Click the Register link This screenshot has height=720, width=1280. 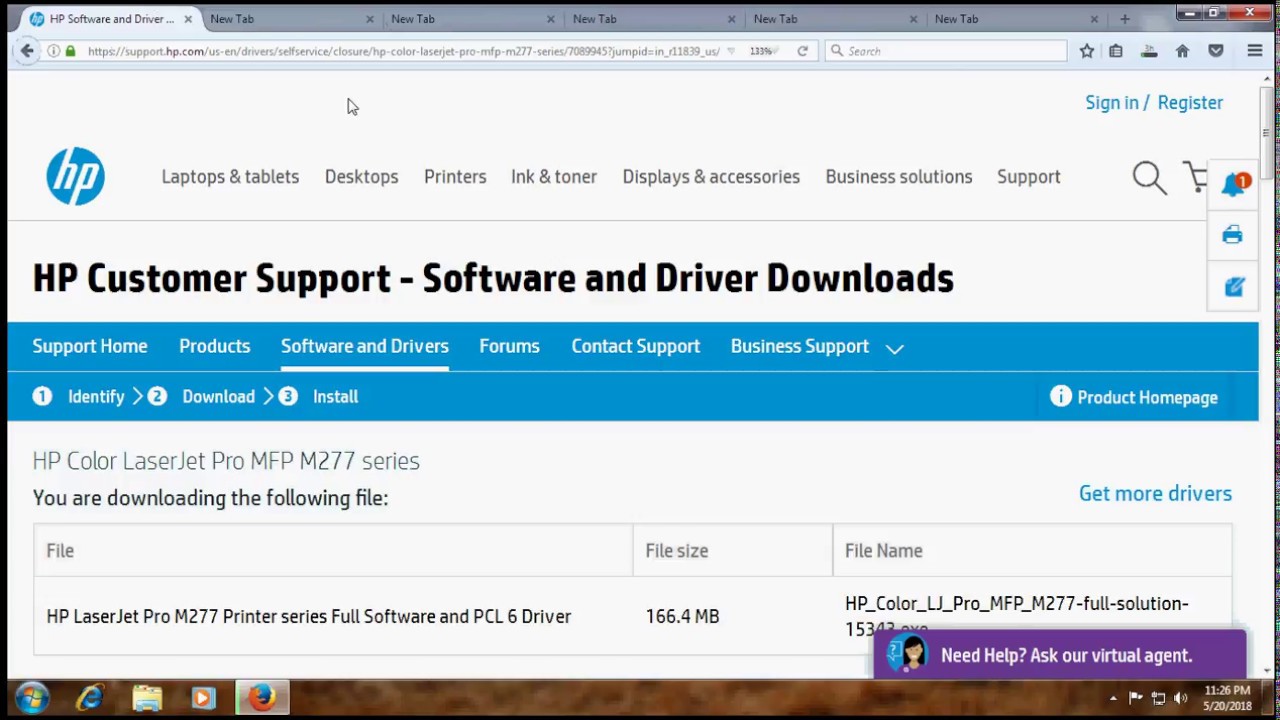pyautogui.click(x=1190, y=103)
